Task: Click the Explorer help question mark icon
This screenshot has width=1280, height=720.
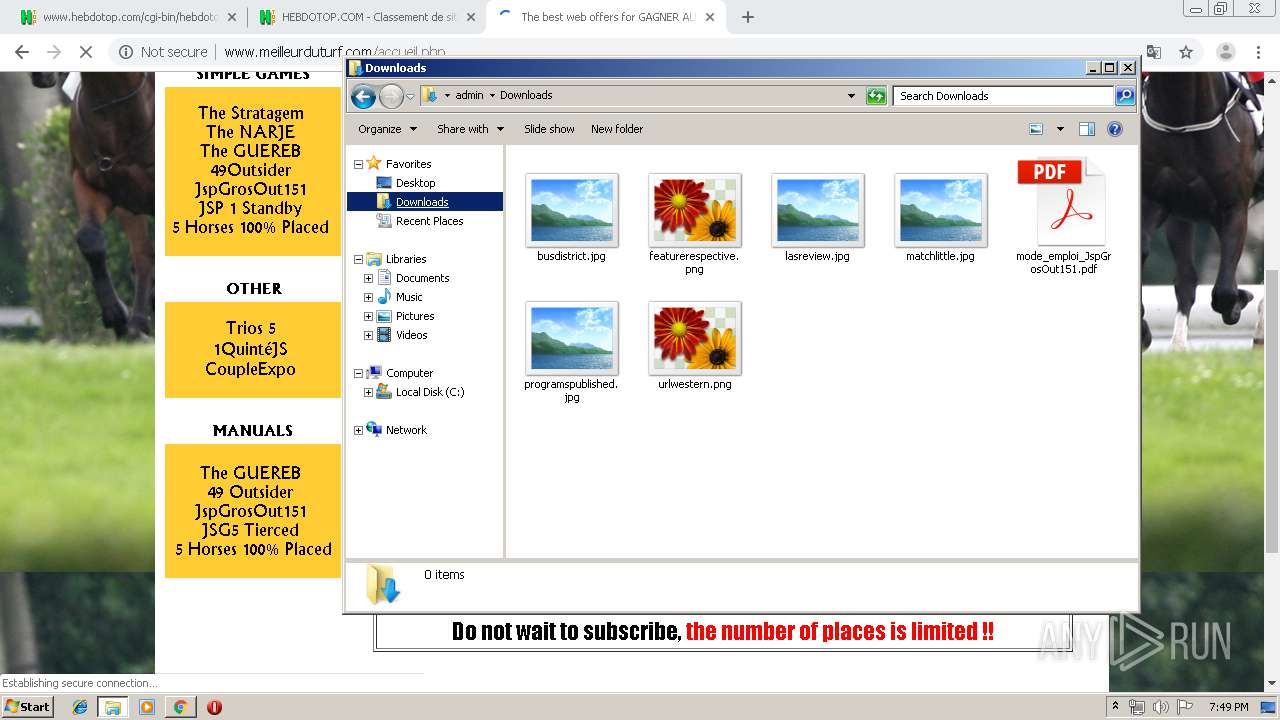Action: (1115, 129)
